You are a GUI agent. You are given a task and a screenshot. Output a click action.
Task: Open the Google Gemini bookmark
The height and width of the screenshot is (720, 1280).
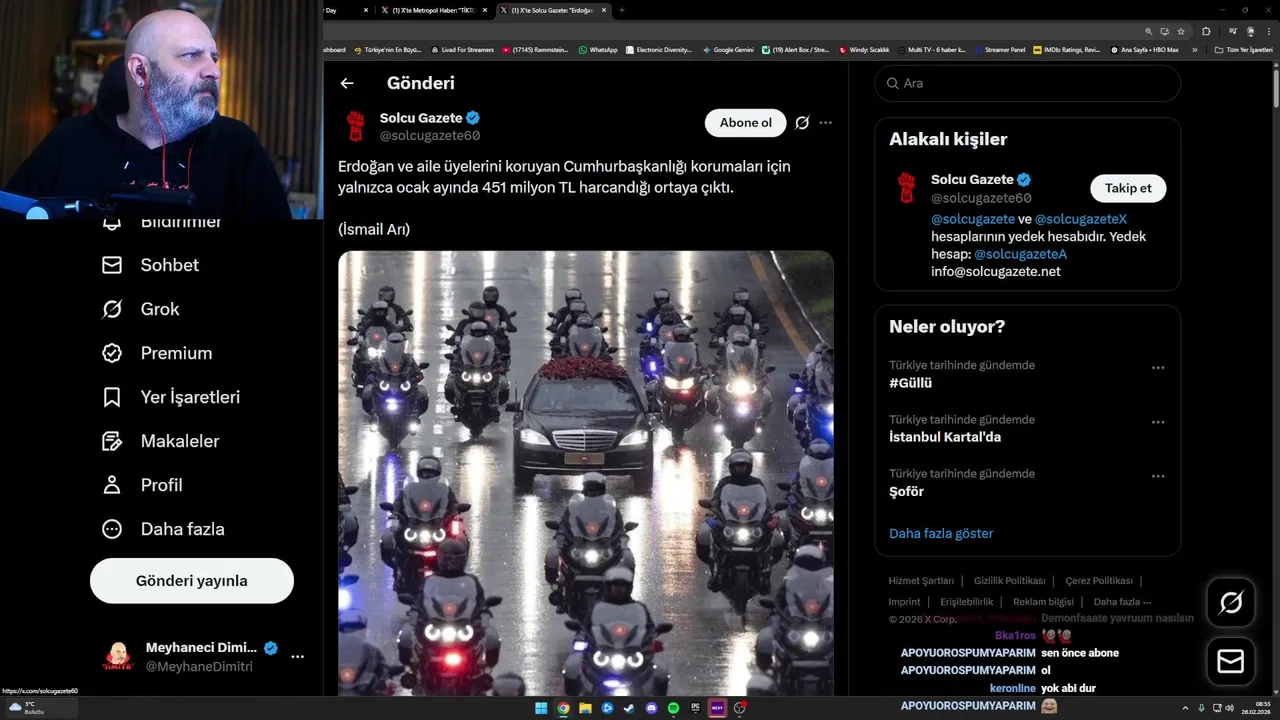pyautogui.click(x=728, y=49)
